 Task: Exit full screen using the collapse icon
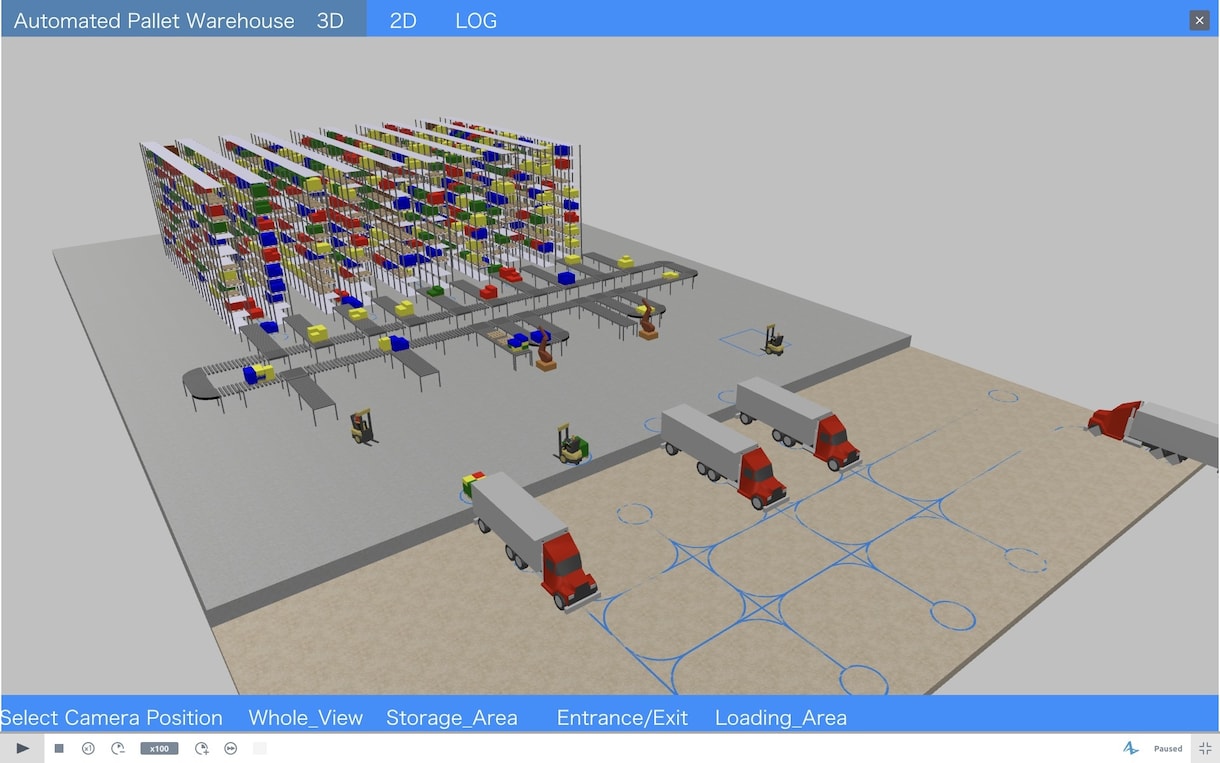pyautogui.click(x=1205, y=748)
